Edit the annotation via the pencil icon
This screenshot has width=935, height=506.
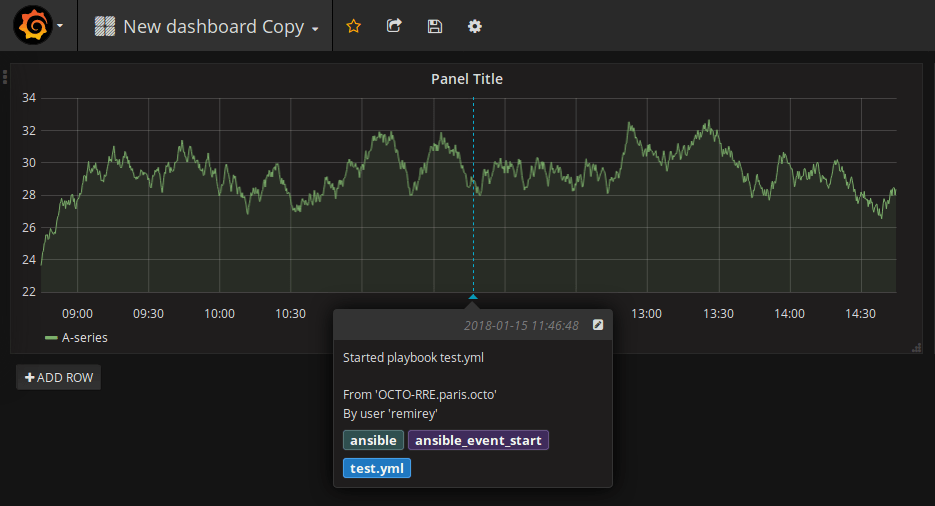[x=598, y=325]
